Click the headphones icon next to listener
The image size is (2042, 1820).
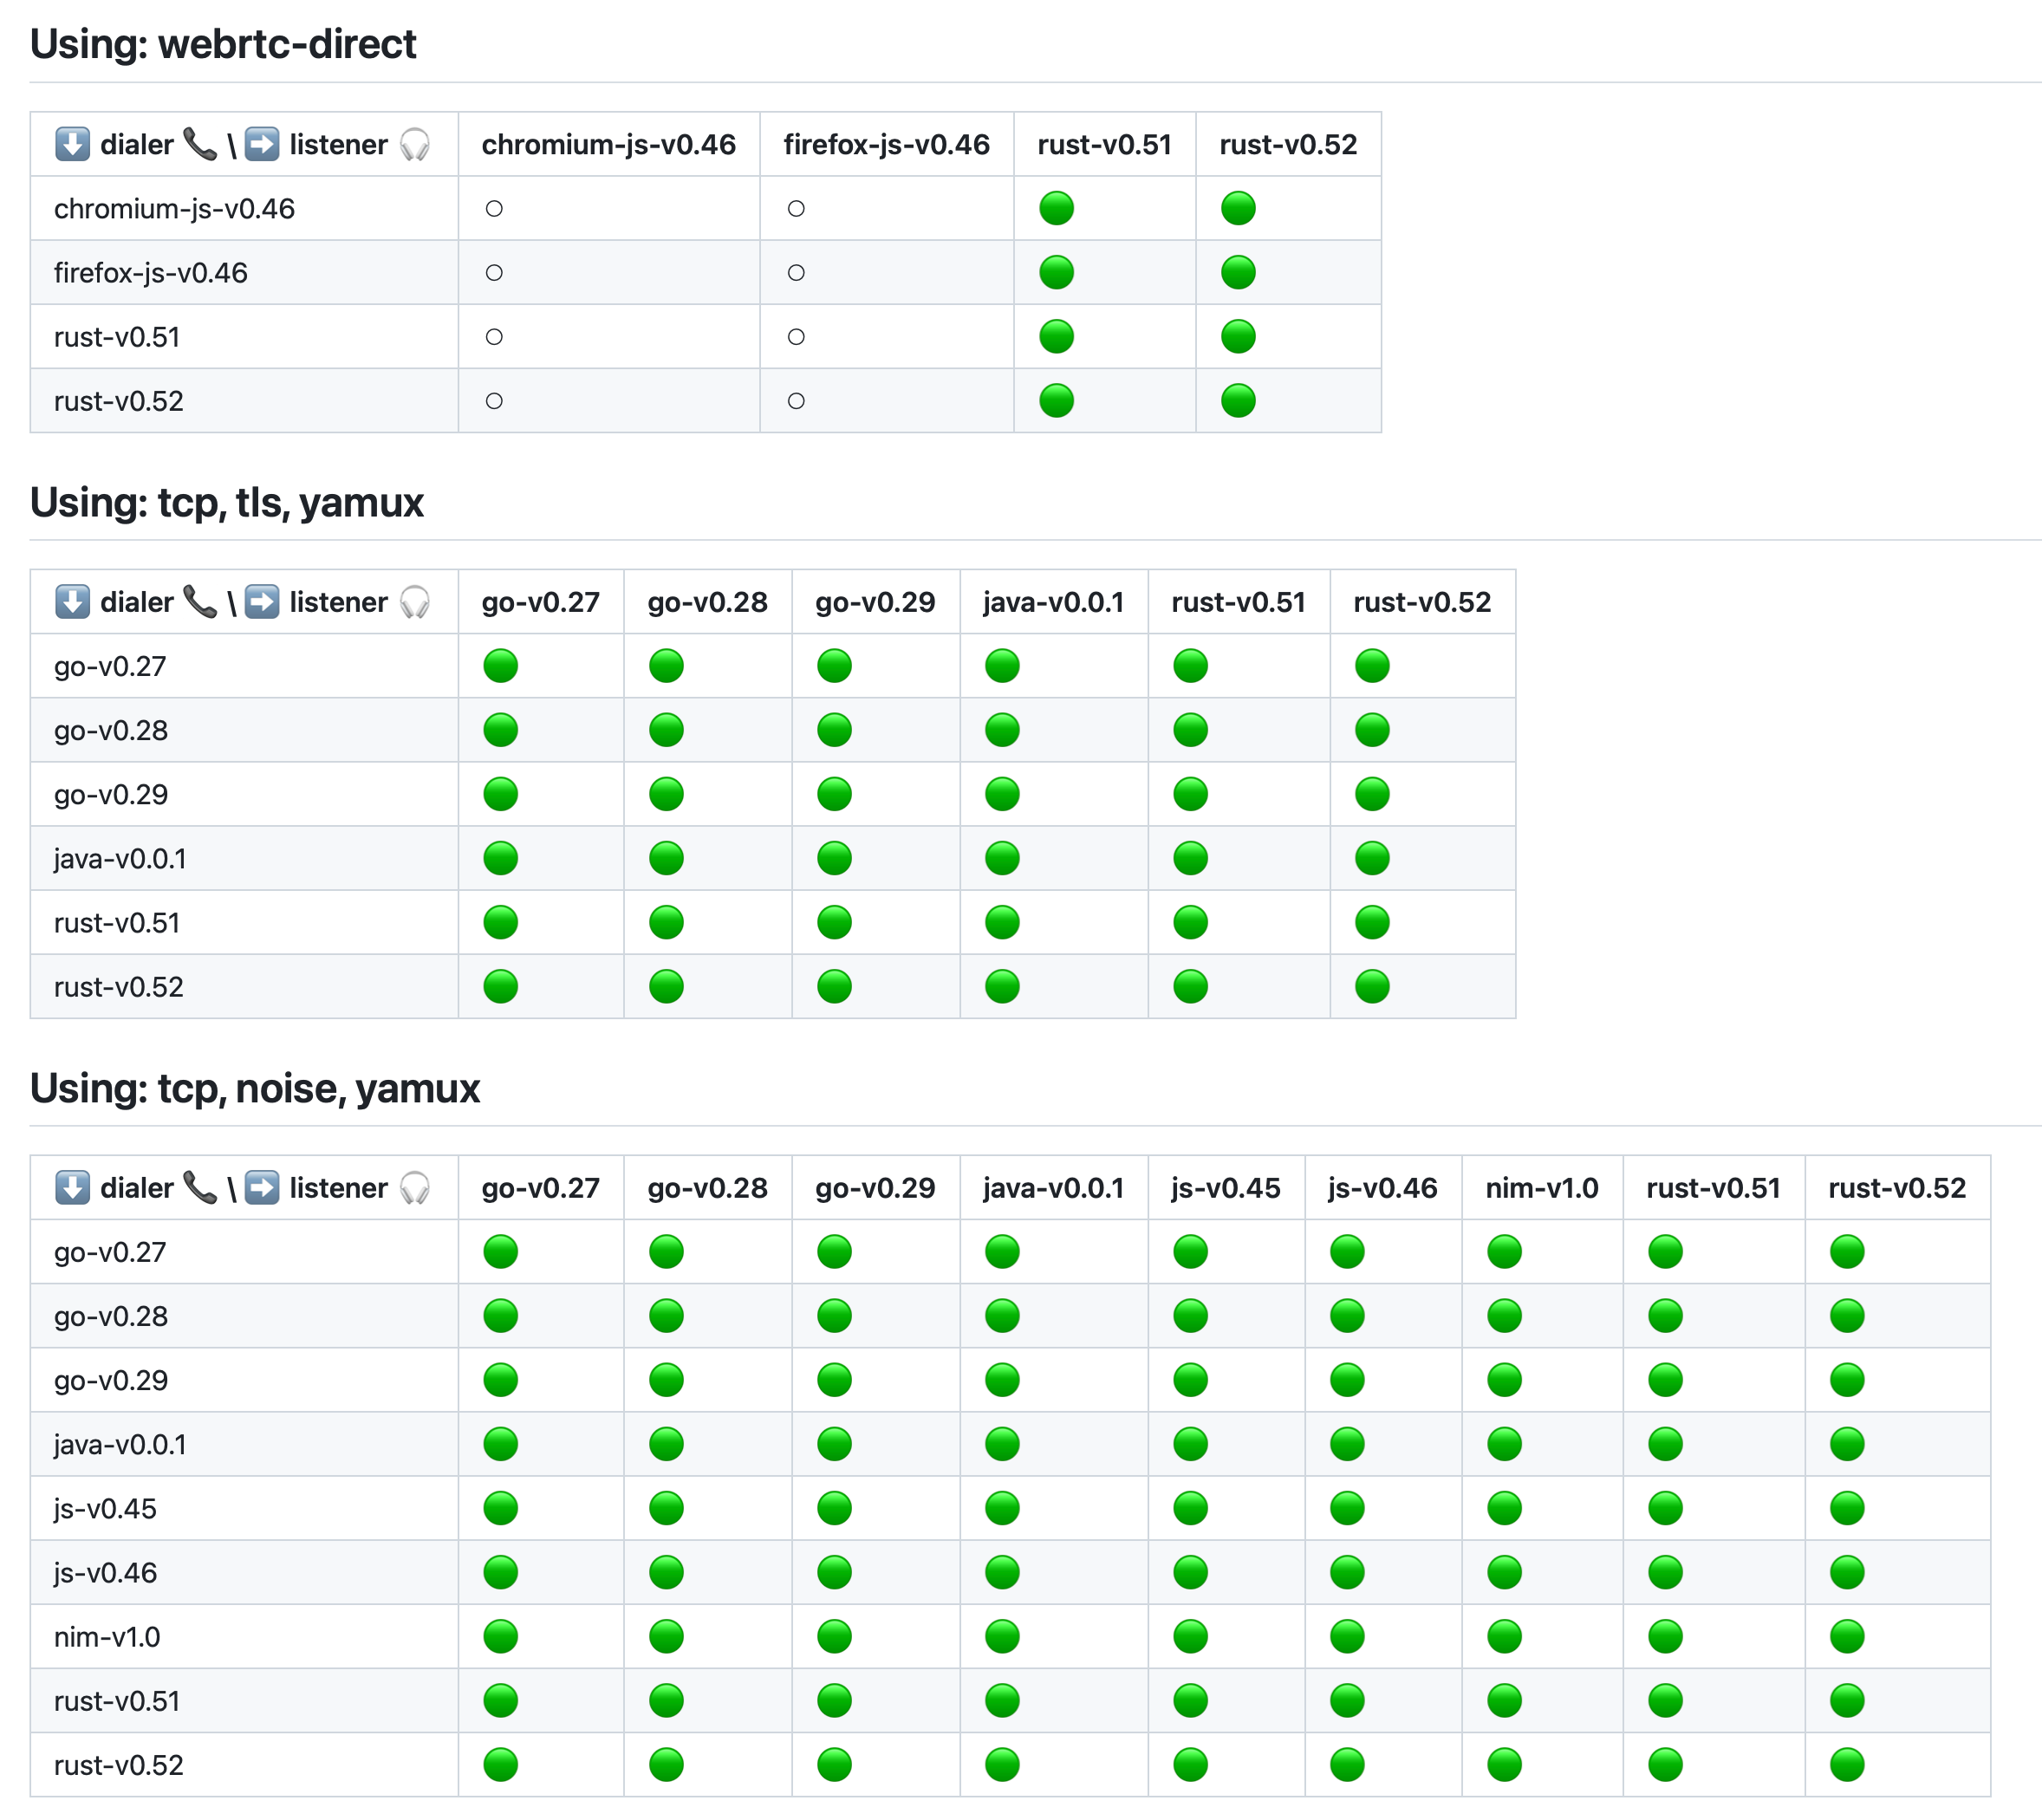click(417, 144)
